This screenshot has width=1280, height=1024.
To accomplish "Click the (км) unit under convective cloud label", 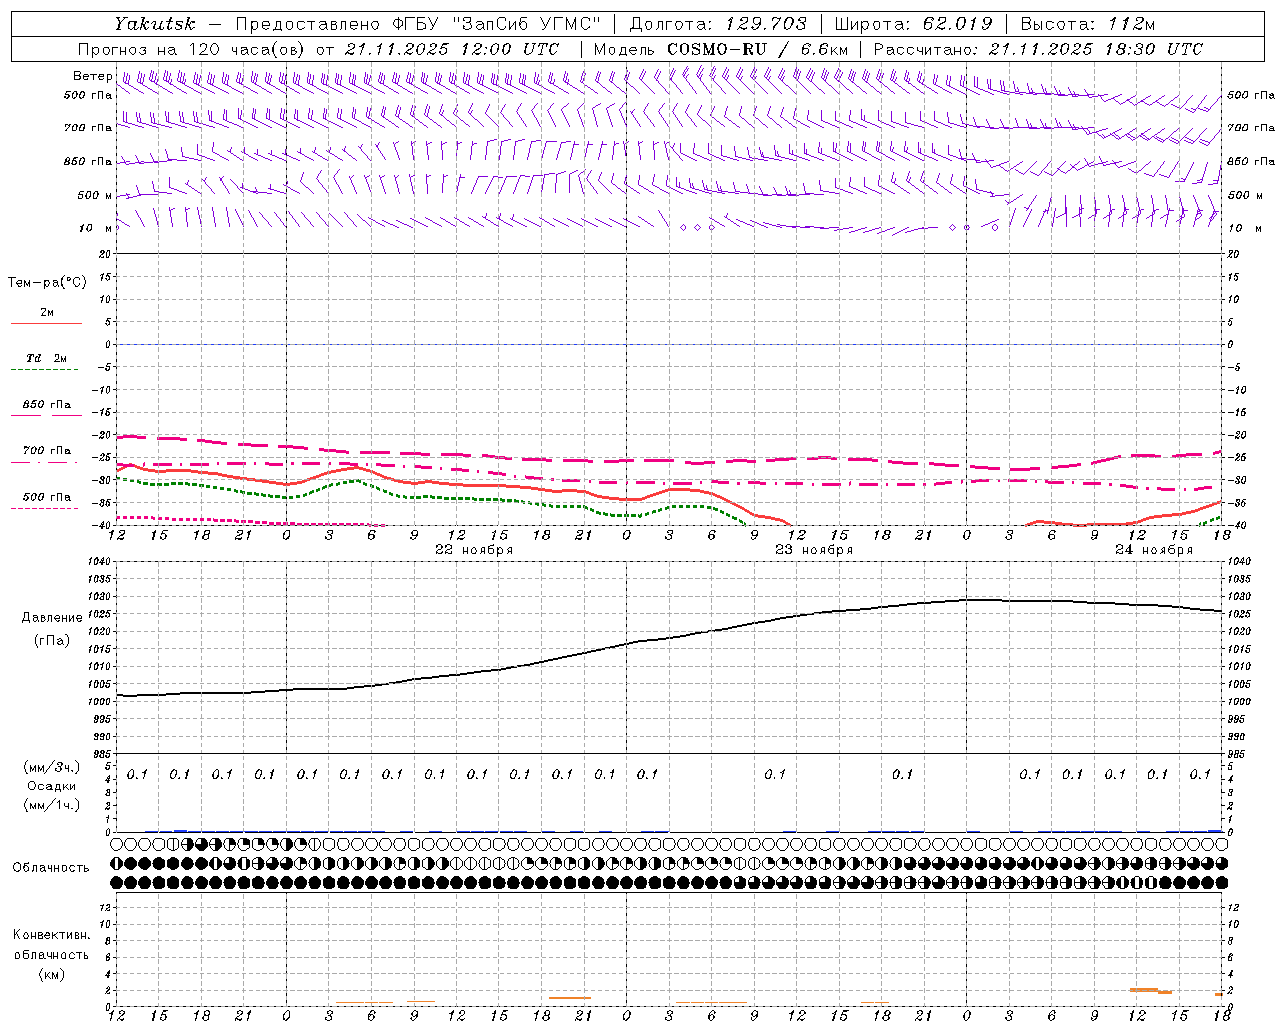I will click(51, 974).
